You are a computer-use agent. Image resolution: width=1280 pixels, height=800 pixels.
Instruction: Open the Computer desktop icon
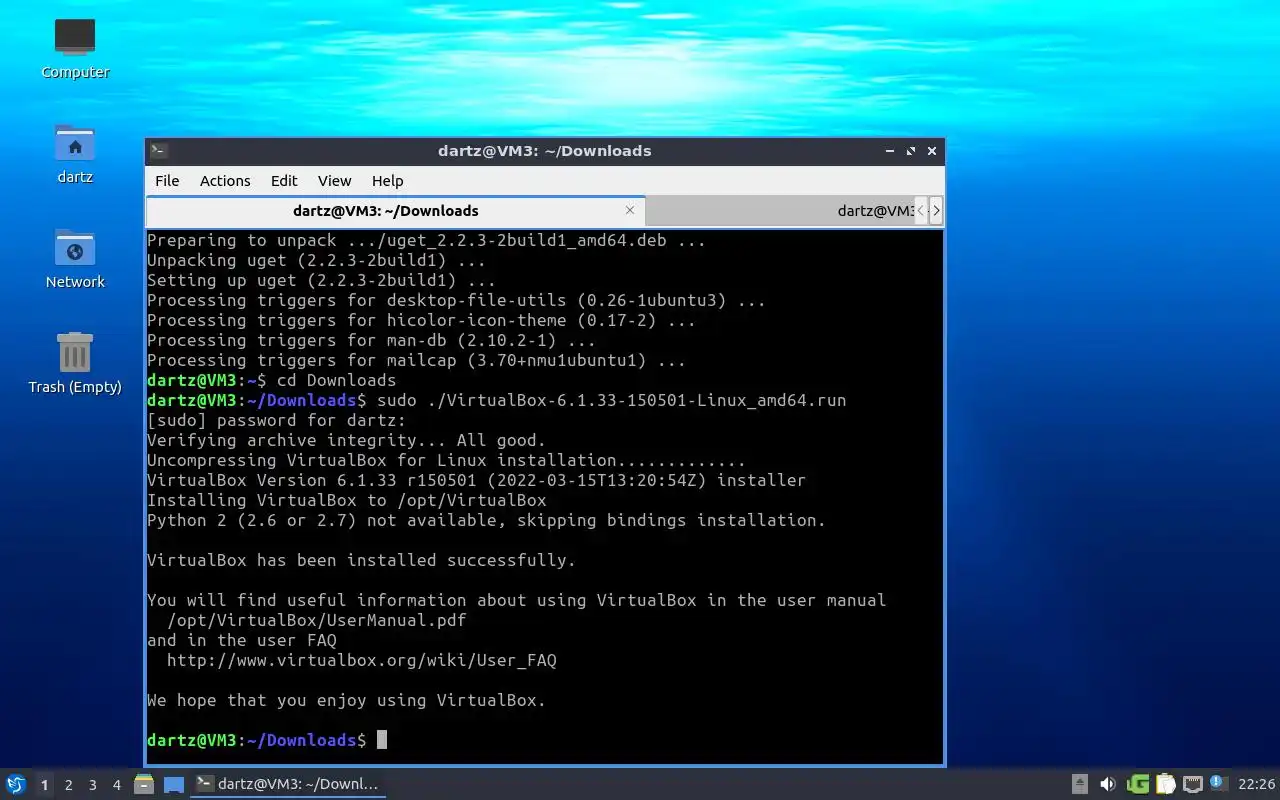click(x=75, y=49)
